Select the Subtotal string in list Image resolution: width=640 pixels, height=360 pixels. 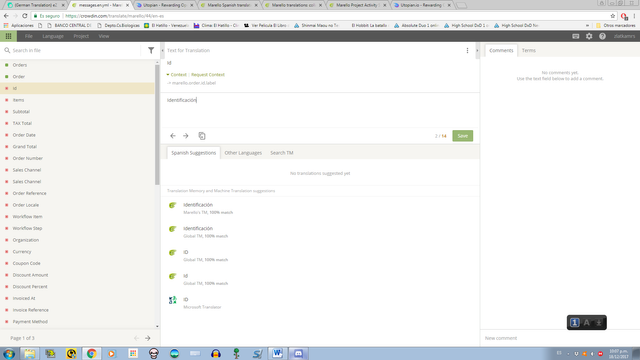click(x=78, y=112)
